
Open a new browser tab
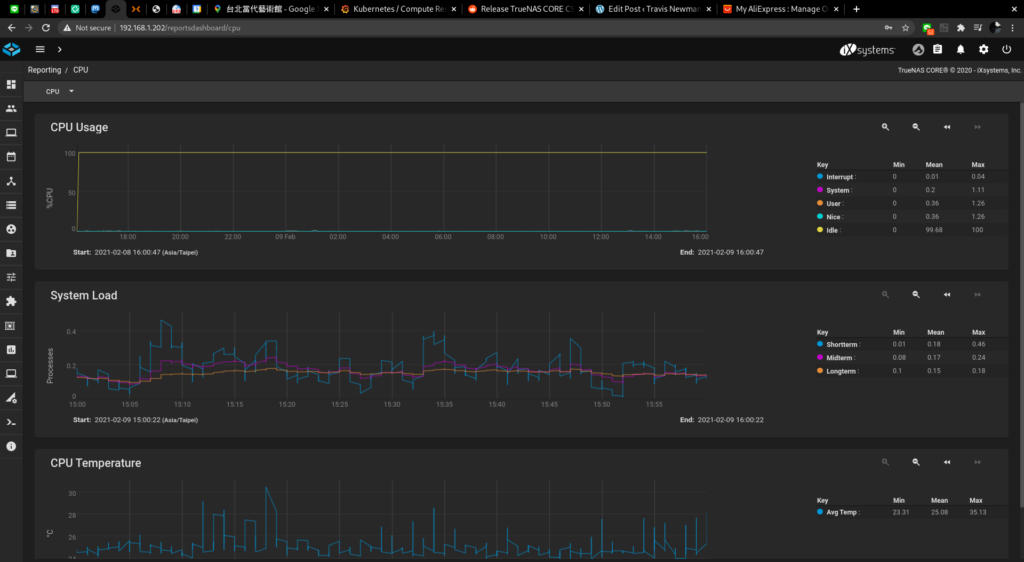coord(856,9)
